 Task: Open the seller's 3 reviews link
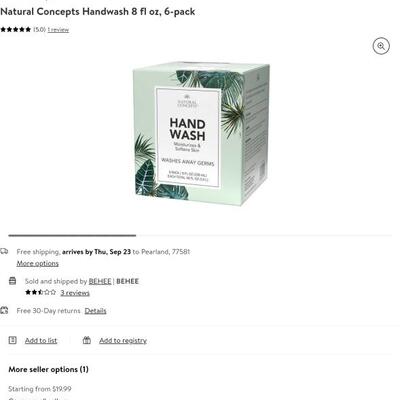click(75, 293)
